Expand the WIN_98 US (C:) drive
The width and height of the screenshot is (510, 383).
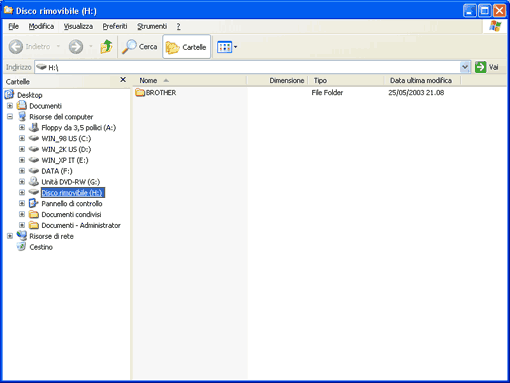pos(22,138)
